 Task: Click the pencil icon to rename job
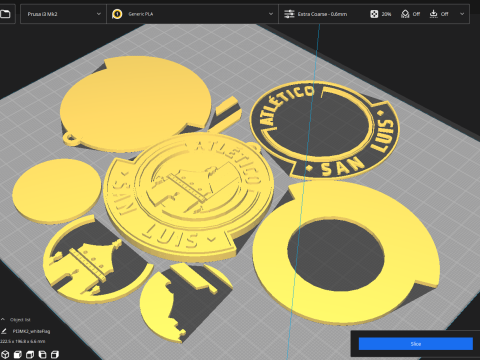[x=4, y=331]
